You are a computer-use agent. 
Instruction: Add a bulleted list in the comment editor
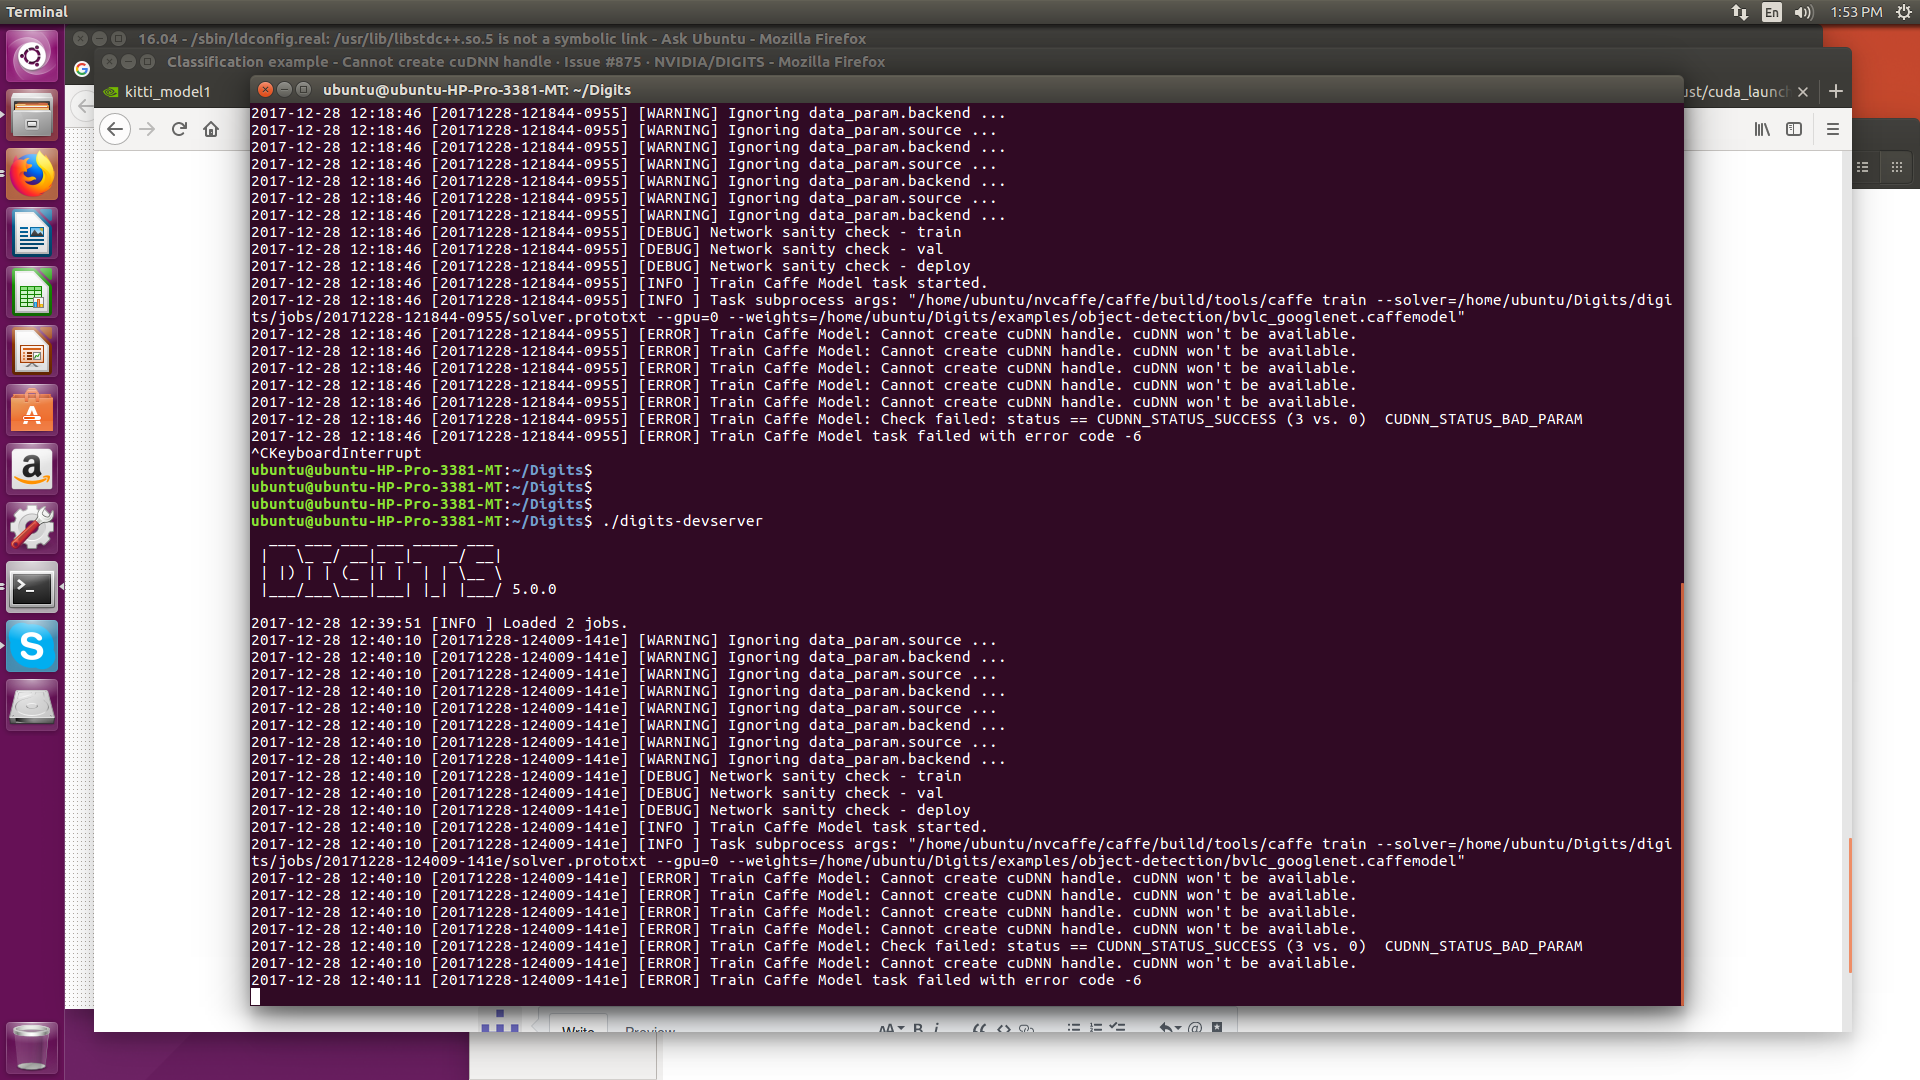click(1074, 1028)
